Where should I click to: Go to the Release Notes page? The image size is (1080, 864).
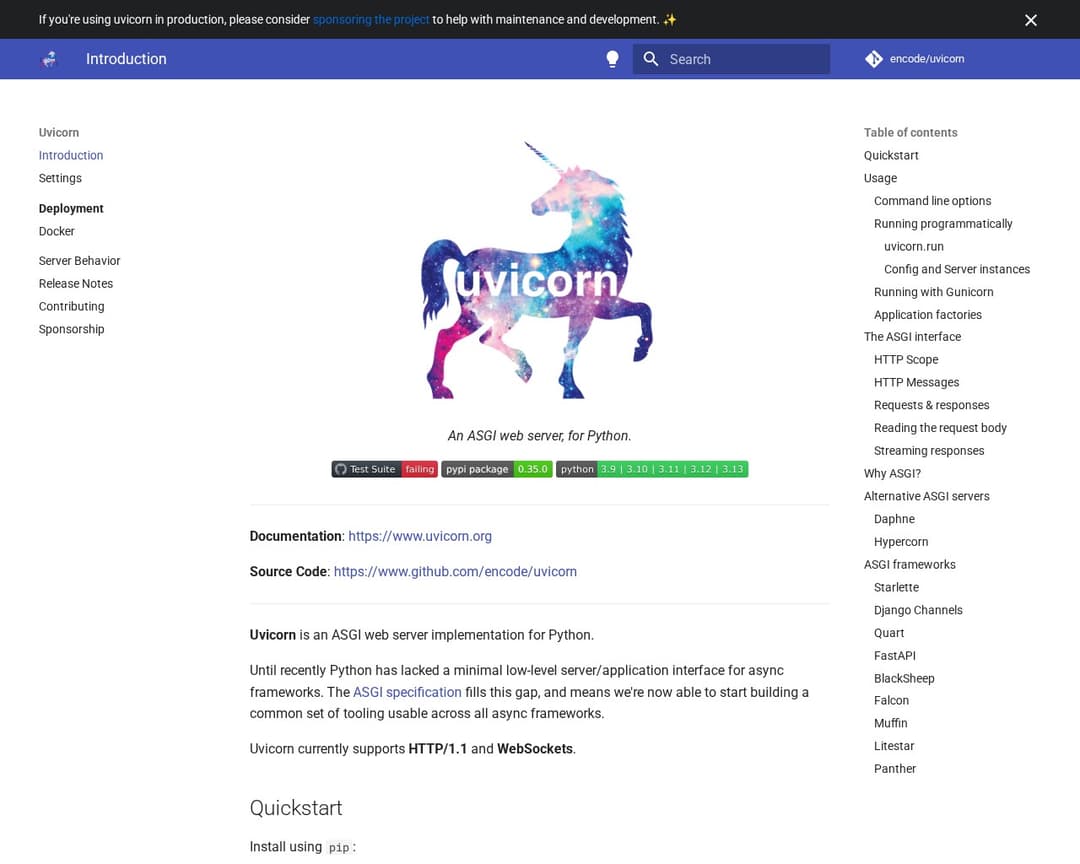click(x=76, y=284)
